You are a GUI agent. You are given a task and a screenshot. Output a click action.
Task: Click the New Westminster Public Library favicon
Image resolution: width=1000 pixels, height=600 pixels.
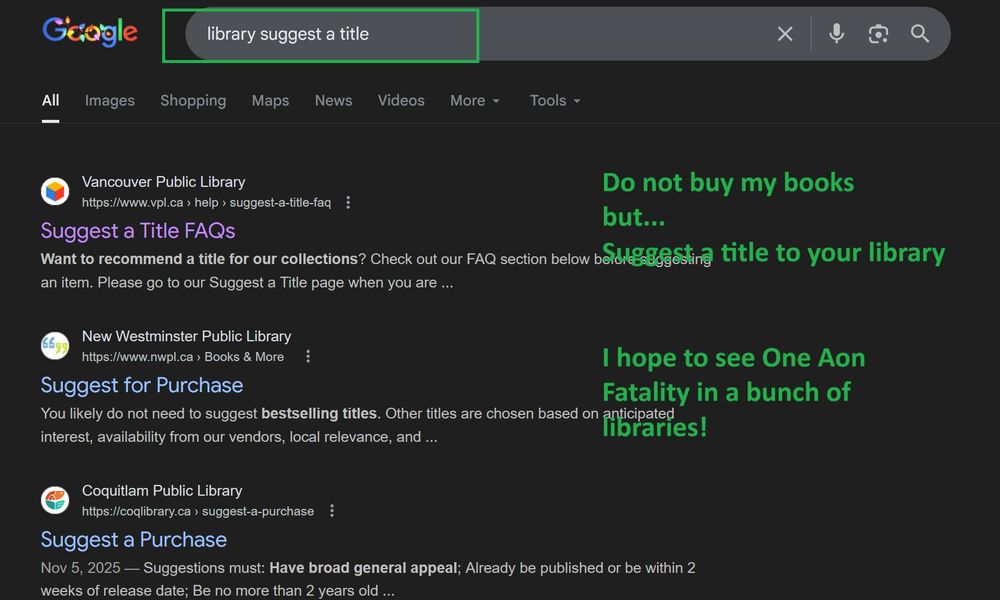pos(55,346)
